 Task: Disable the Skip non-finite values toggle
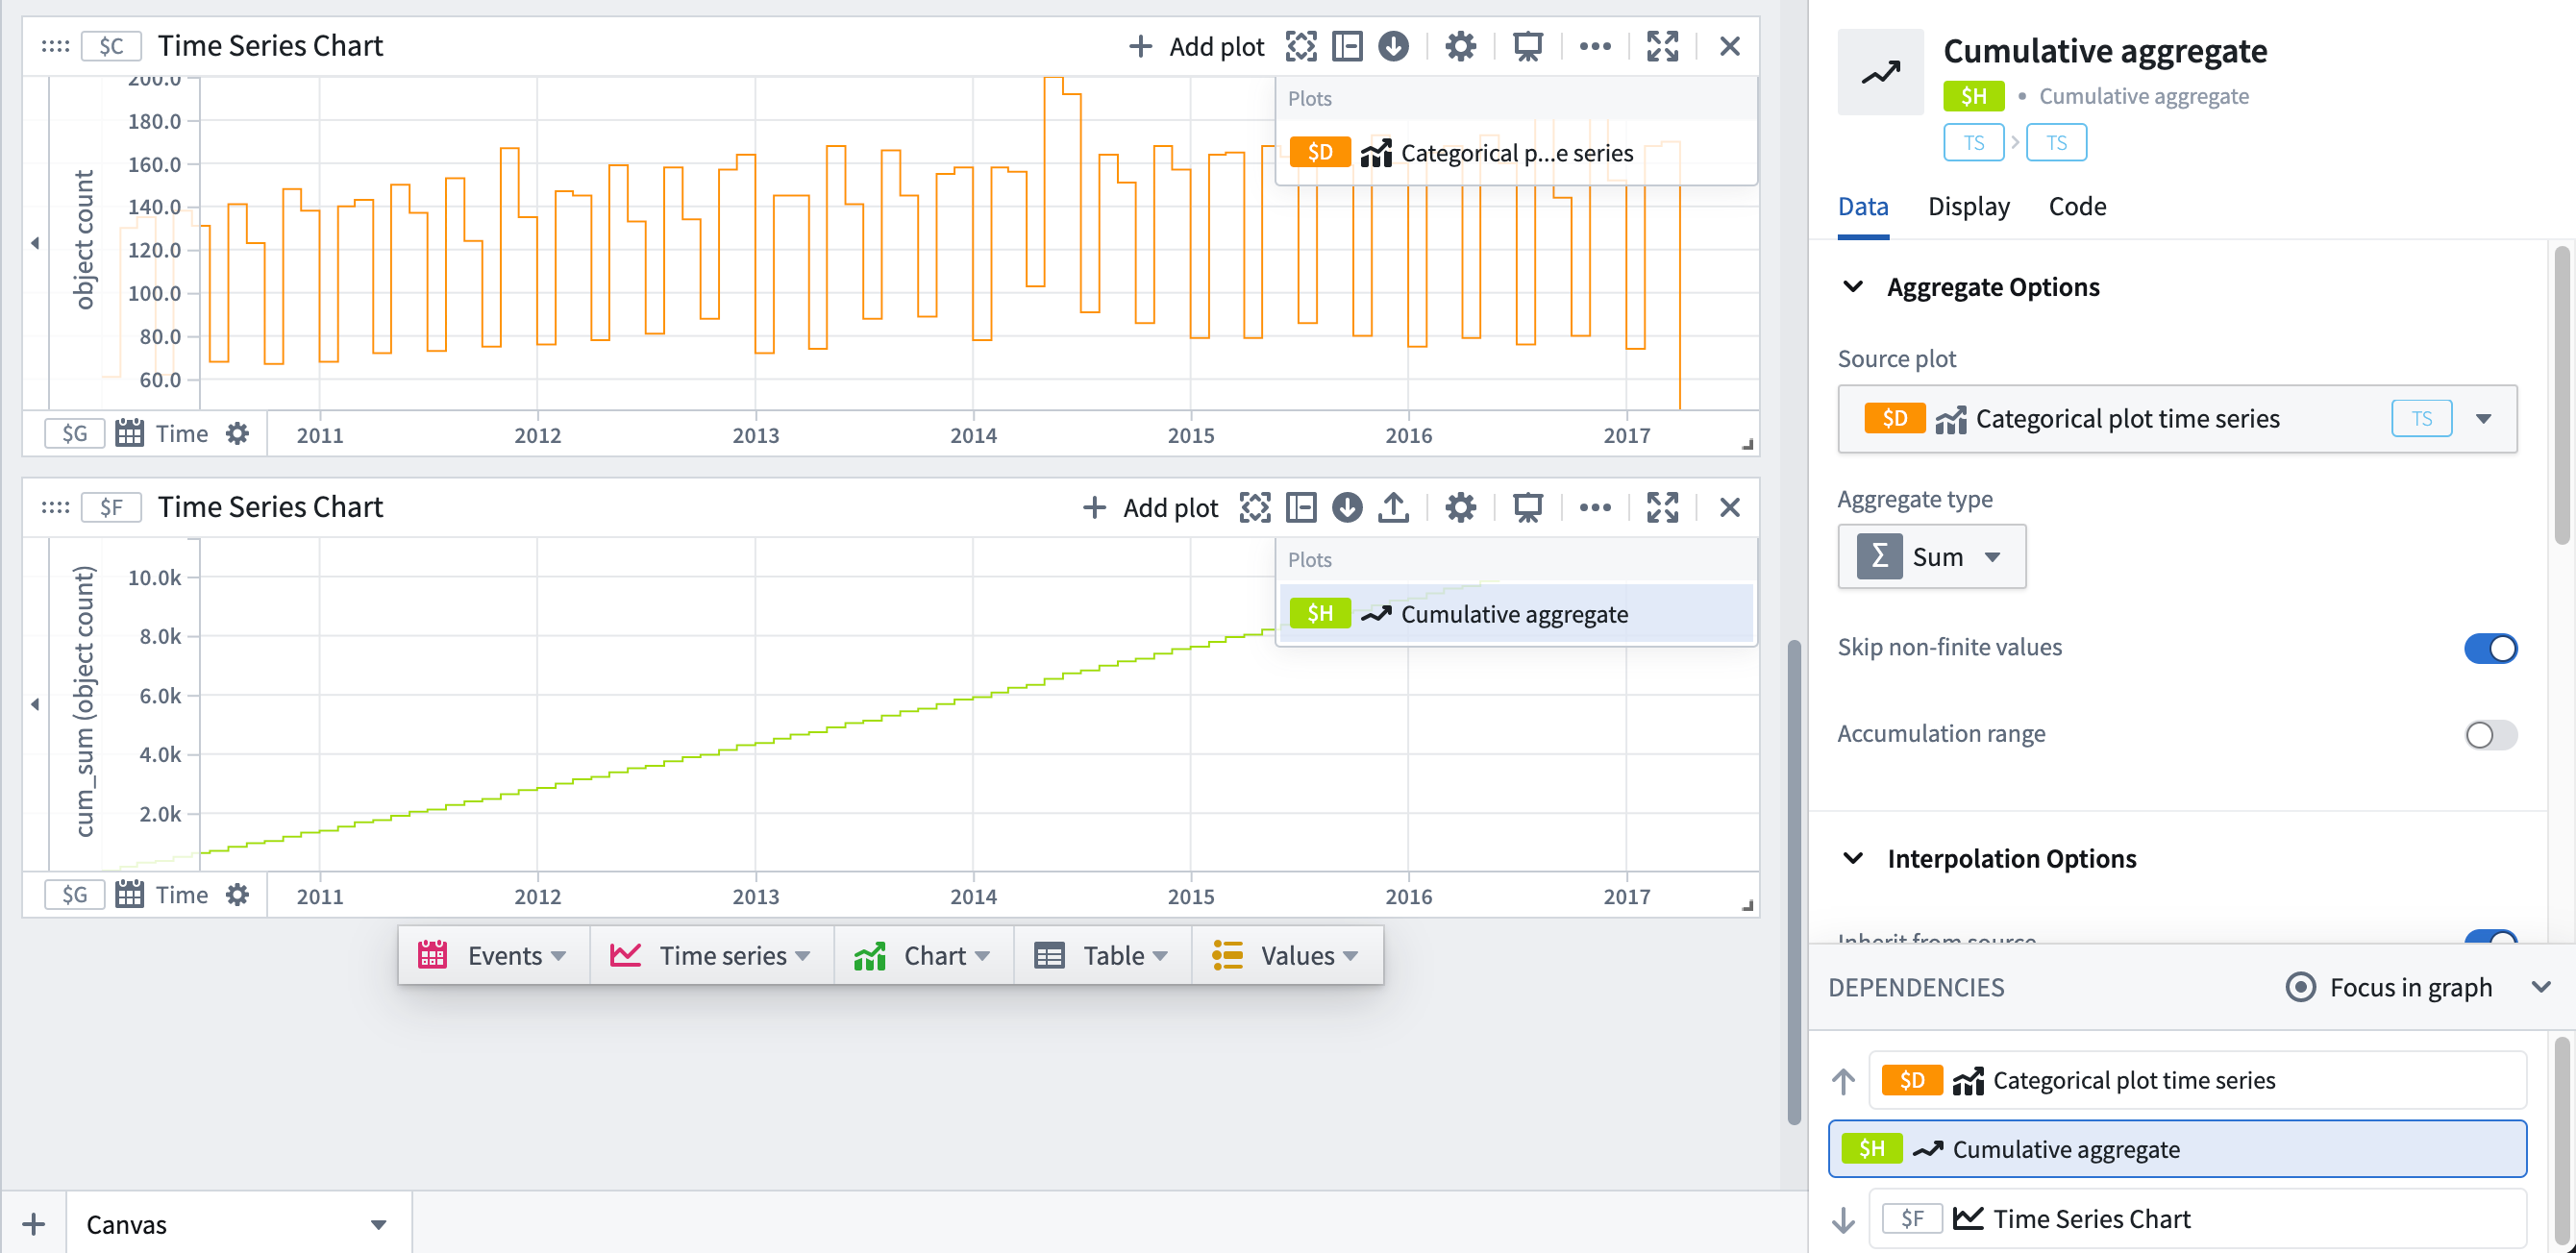coord(2489,648)
